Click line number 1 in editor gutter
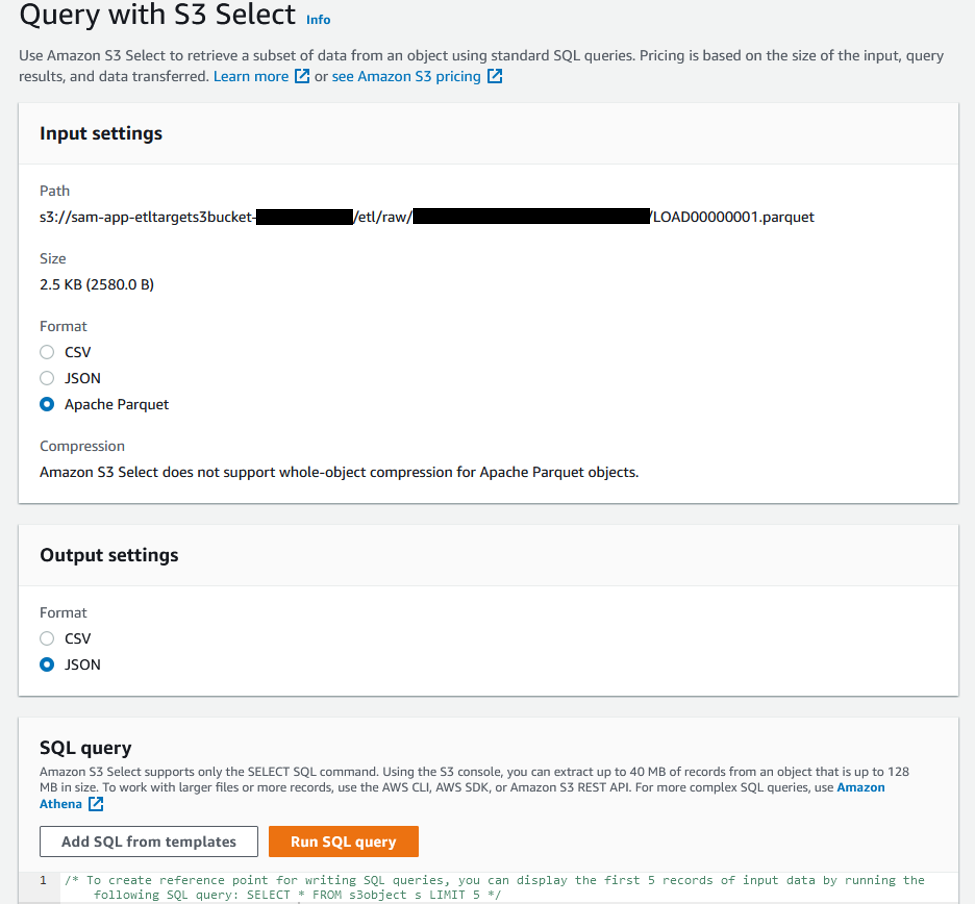Viewport: 977px width, 904px height. click(x=43, y=880)
